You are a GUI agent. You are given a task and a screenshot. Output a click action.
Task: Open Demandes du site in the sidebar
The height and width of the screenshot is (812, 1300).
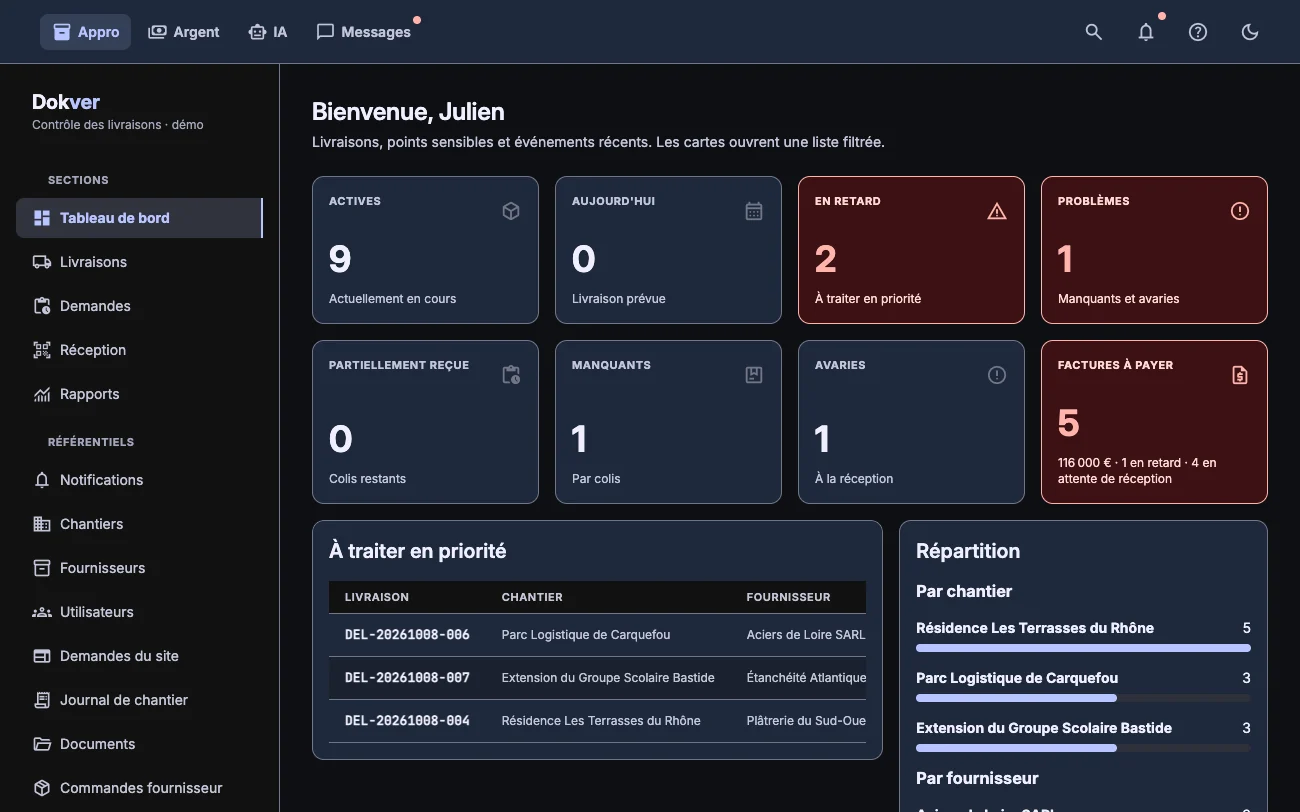coord(139,656)
